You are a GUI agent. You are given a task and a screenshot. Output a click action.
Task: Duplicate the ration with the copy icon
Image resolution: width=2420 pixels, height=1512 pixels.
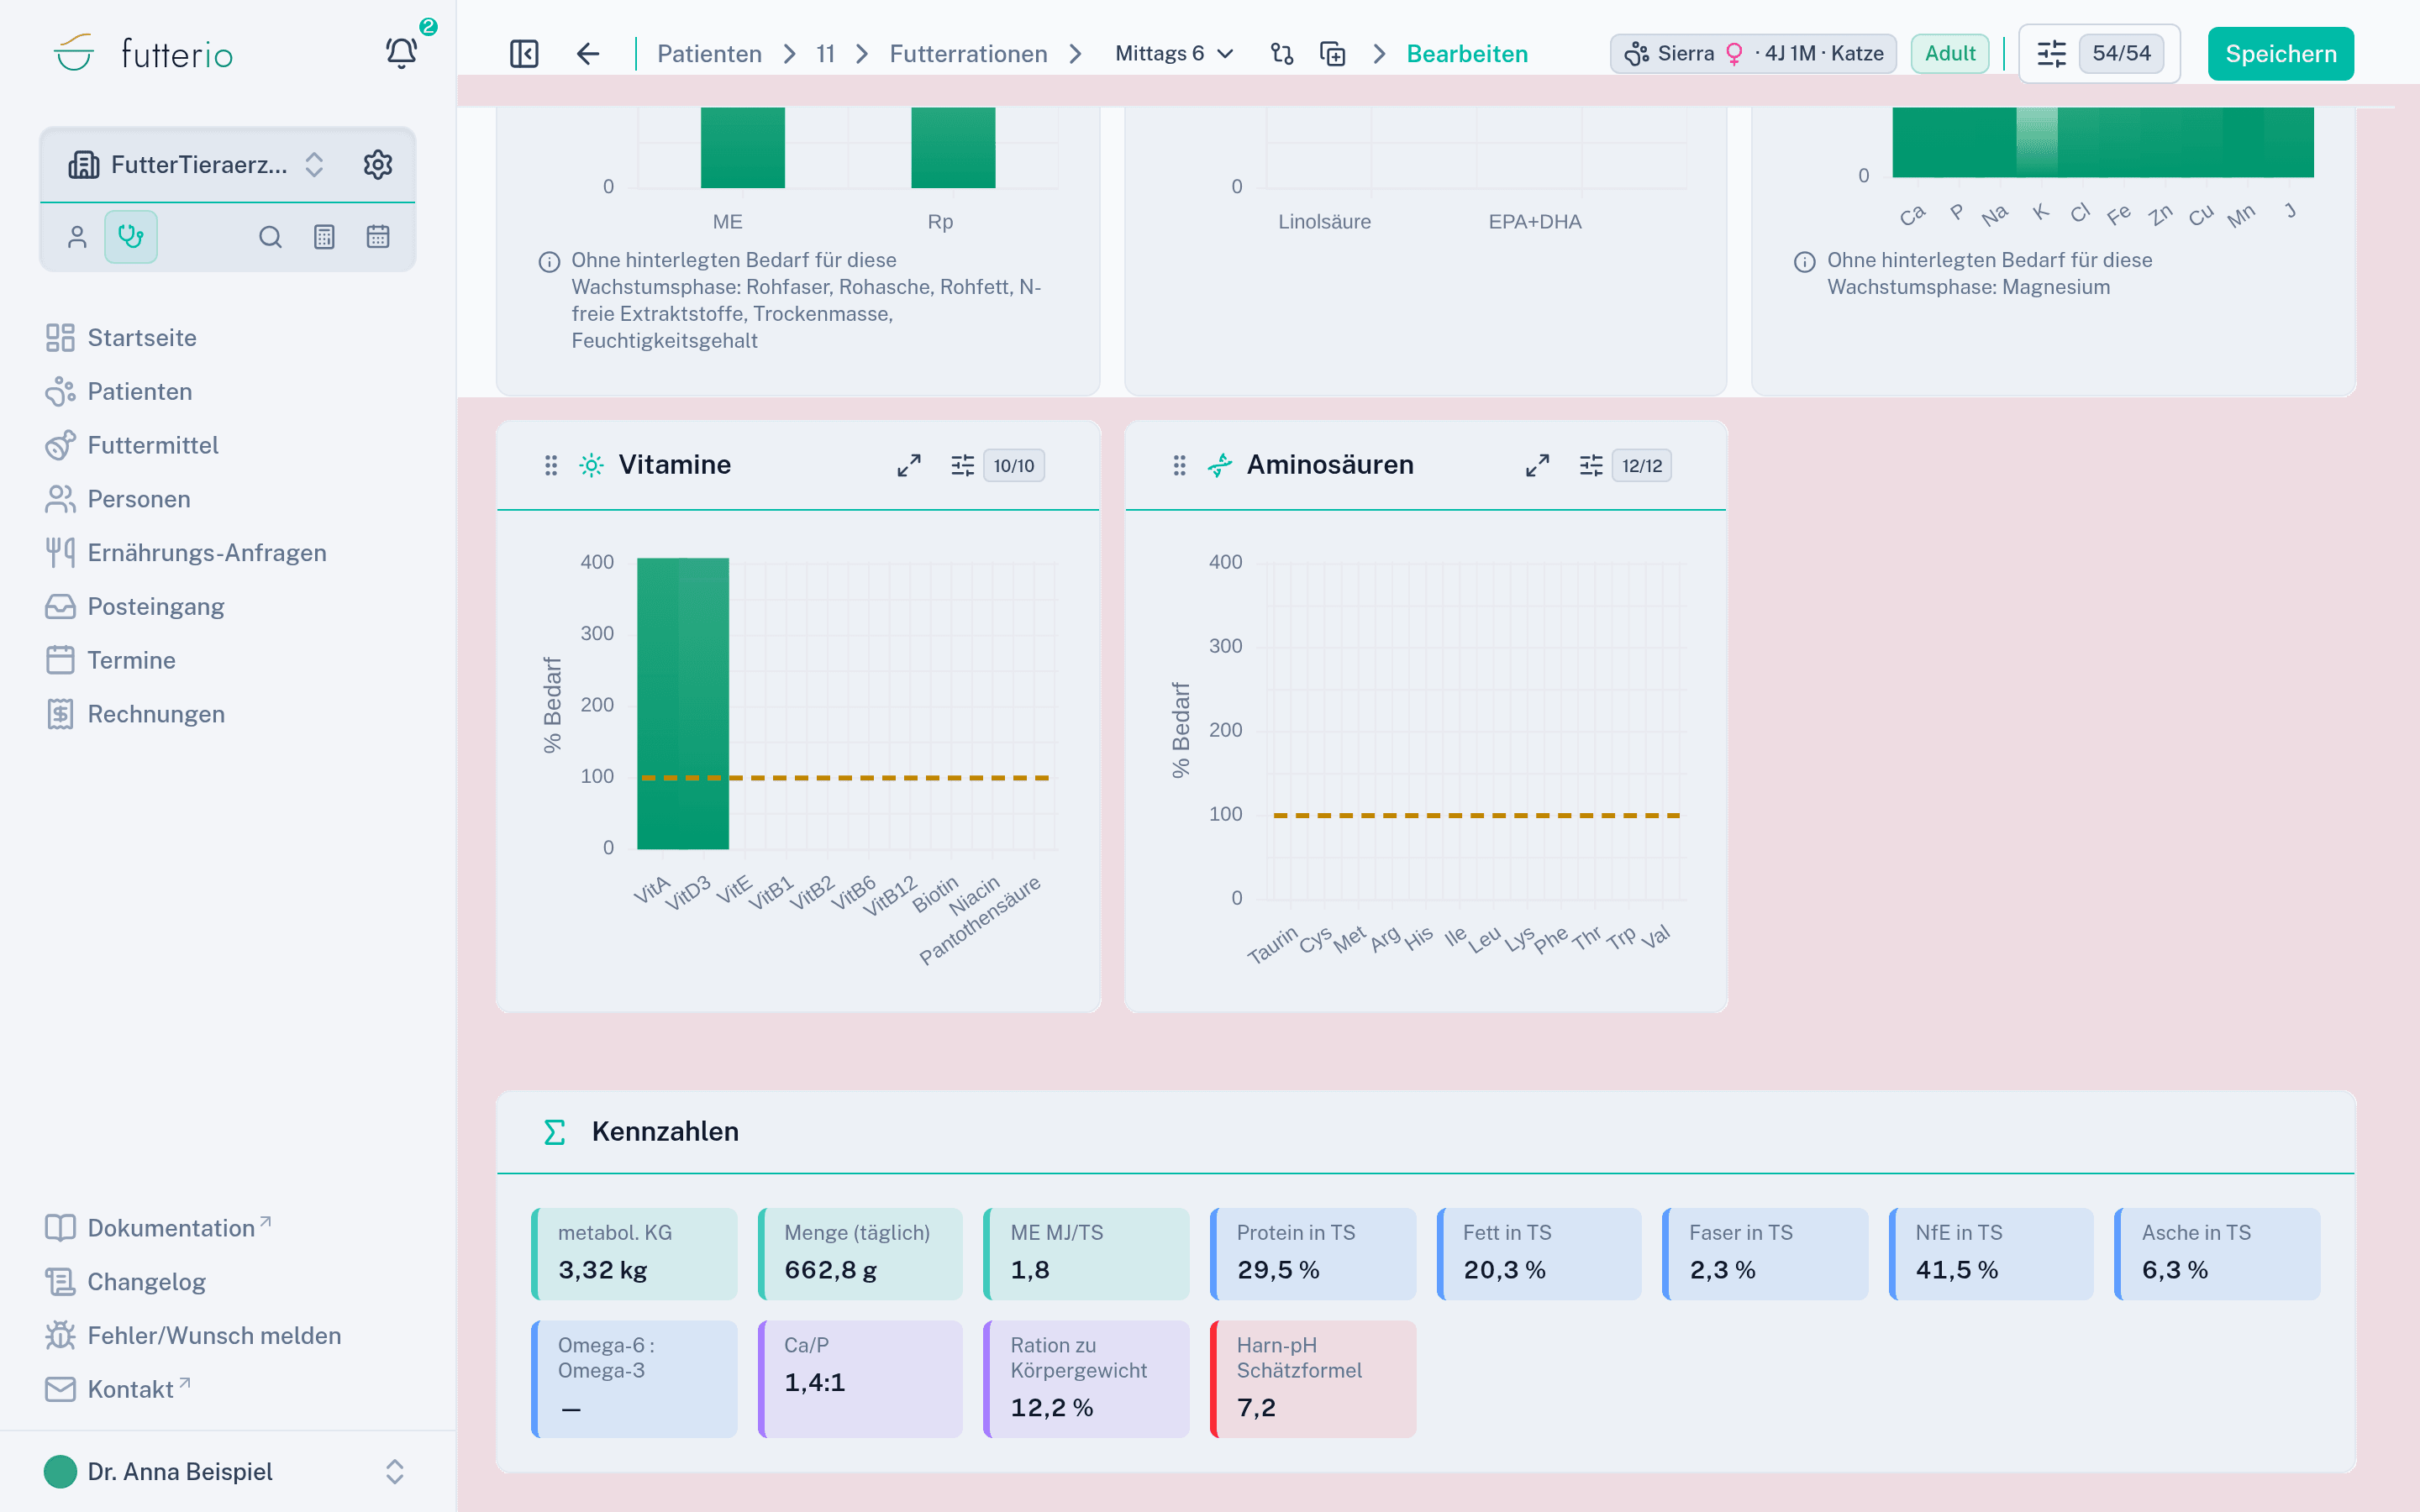tap(1333, 54)
